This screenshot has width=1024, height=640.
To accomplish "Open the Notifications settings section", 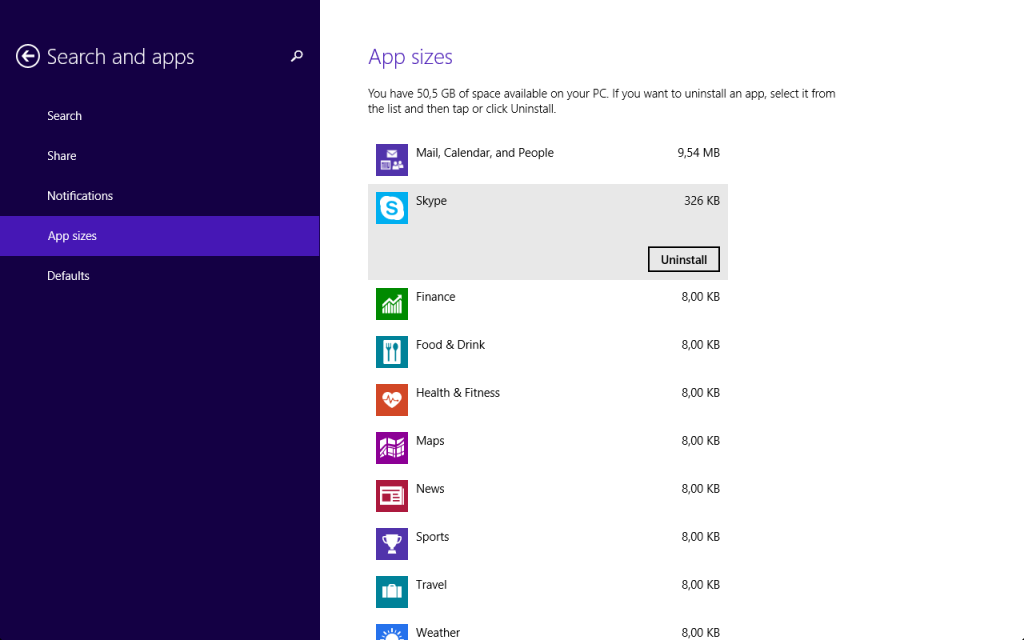I will (159, 195).
